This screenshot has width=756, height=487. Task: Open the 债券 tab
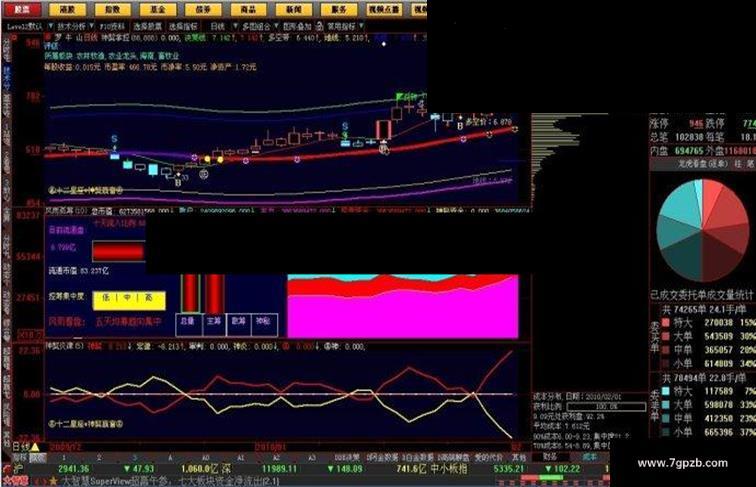pyautogui.click(x=203, y=9)
